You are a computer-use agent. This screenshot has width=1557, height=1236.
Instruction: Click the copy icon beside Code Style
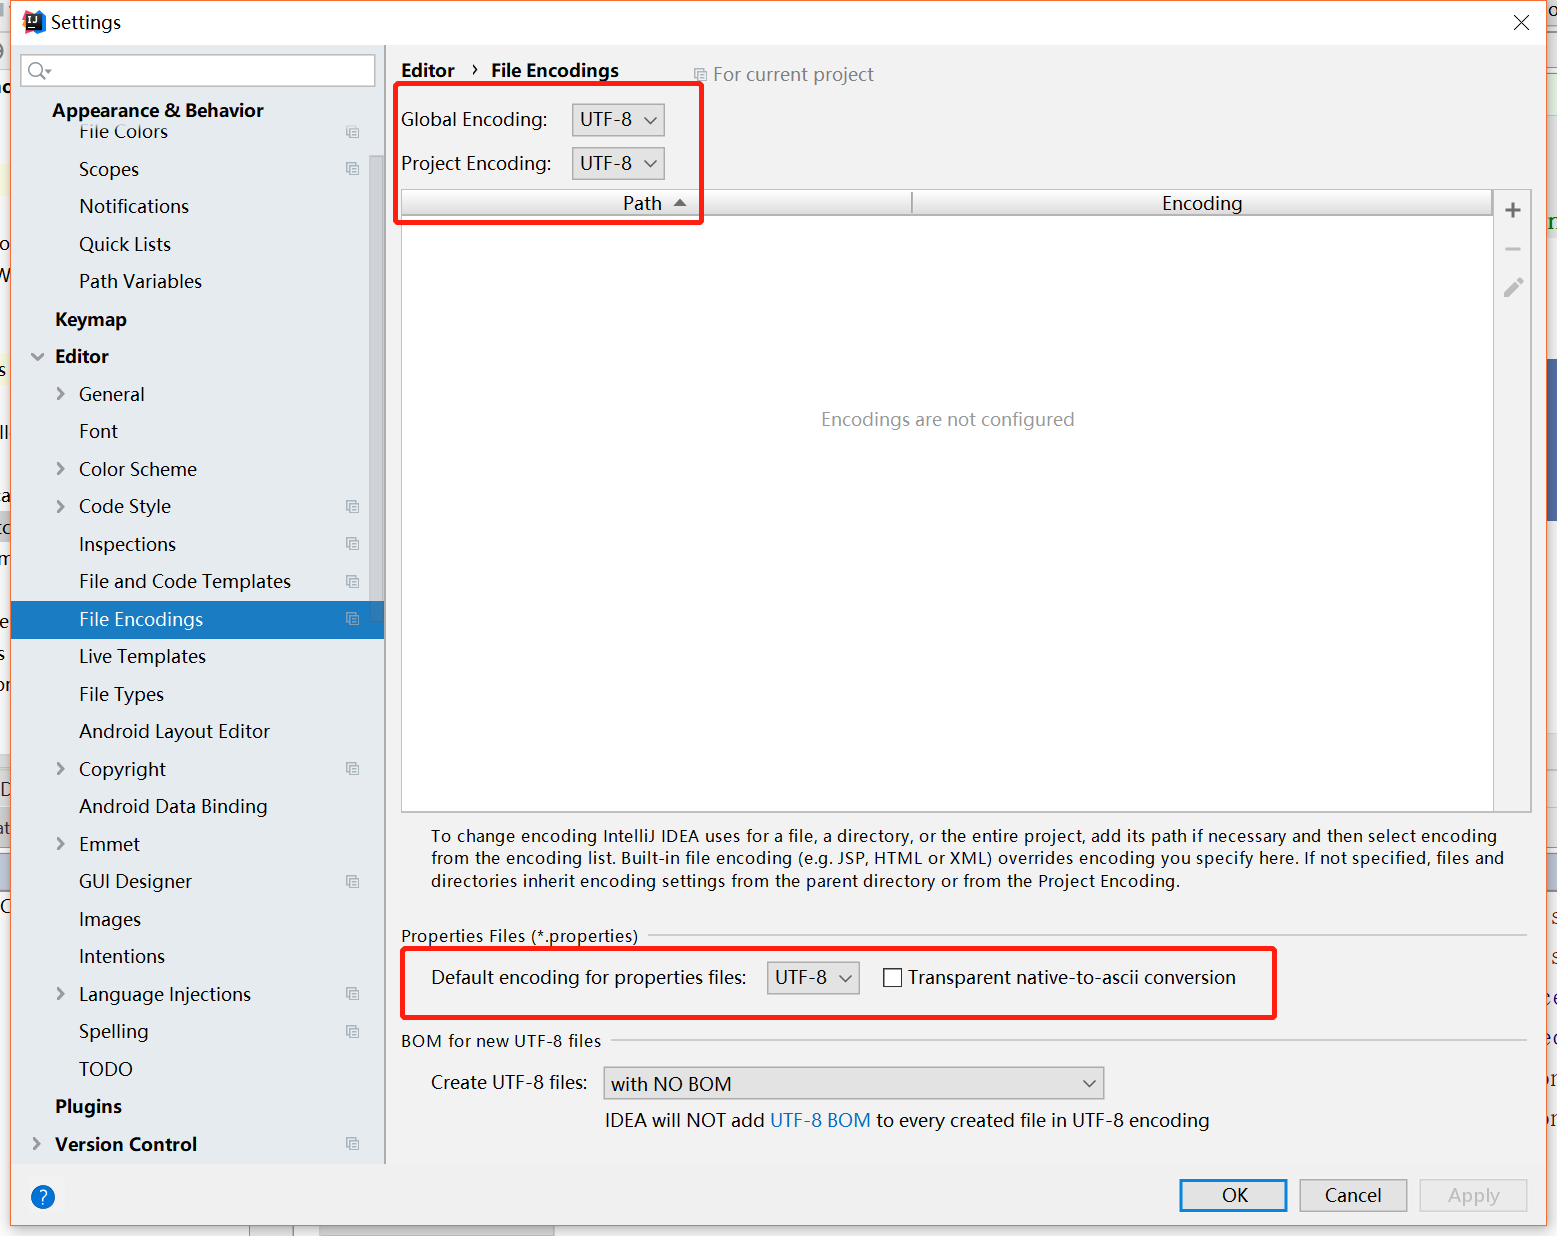click(x=352, y=506)
